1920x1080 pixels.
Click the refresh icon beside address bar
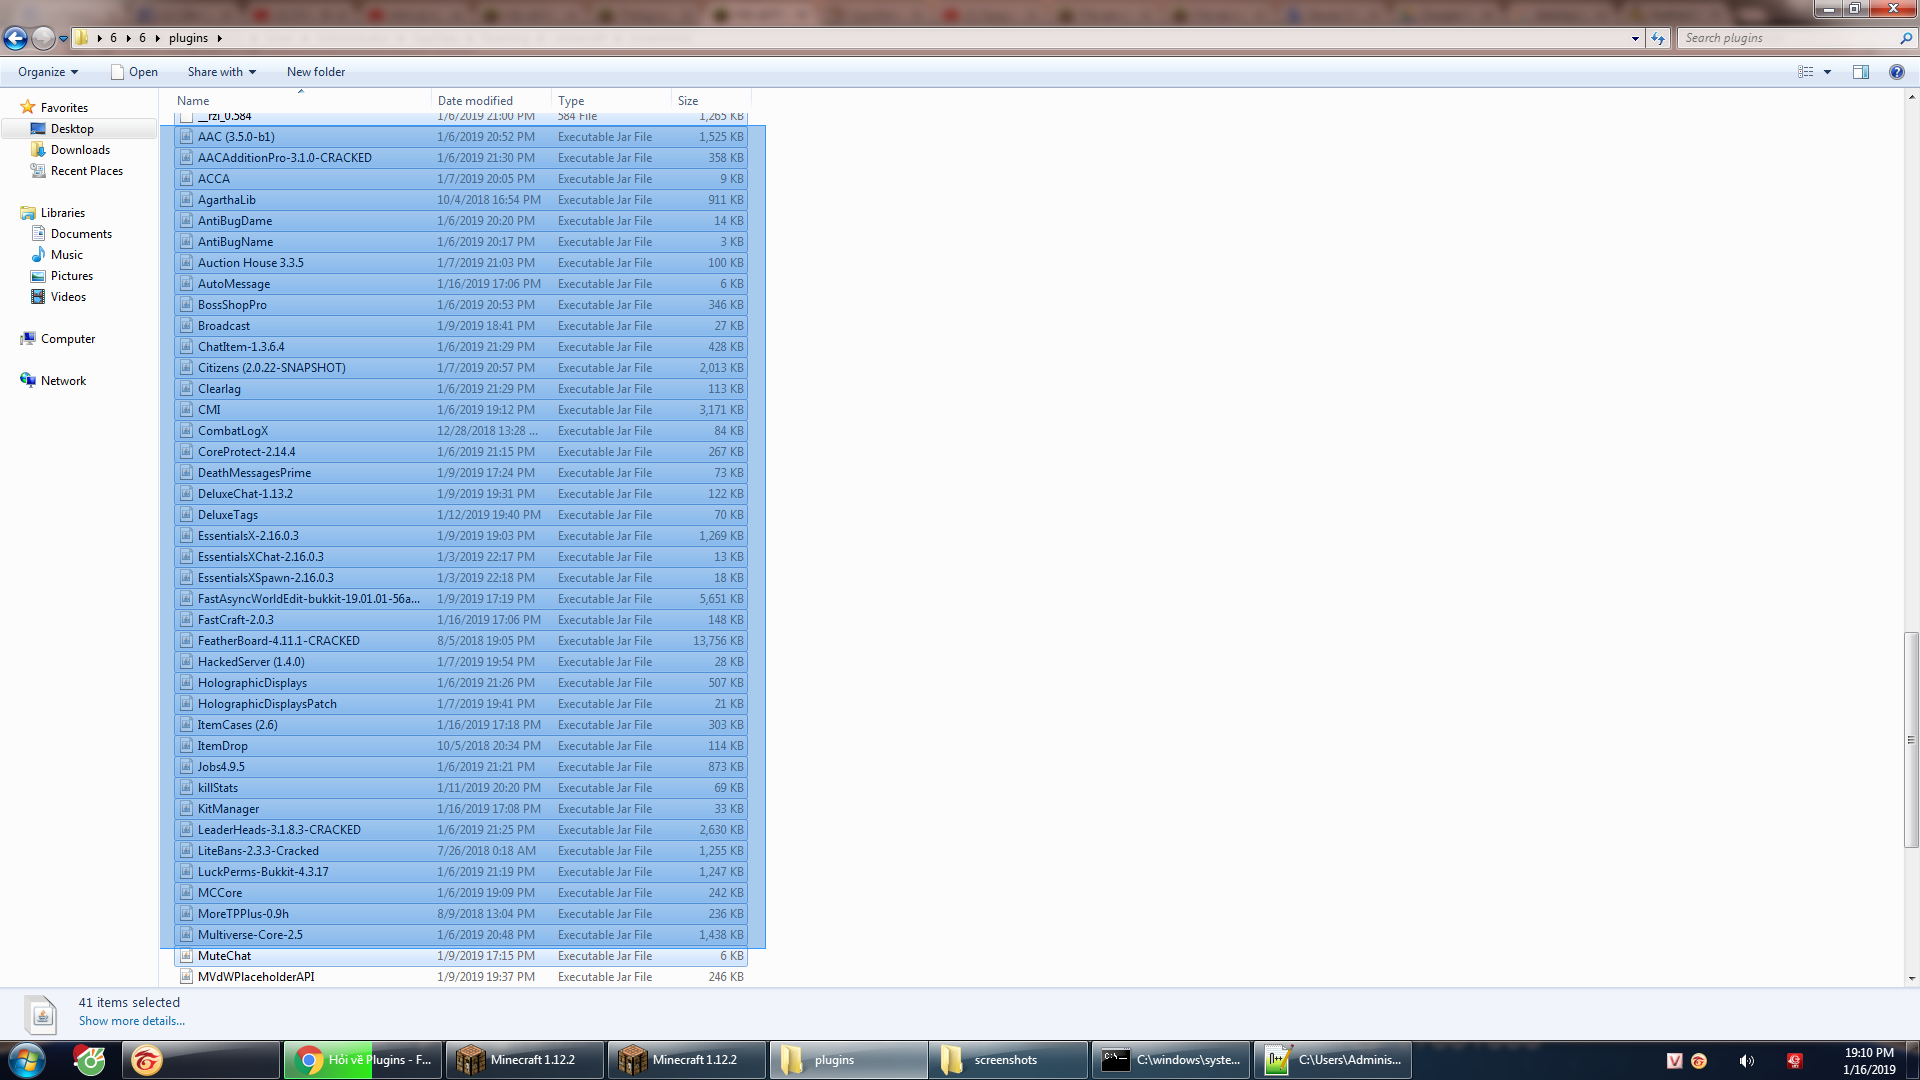(1658, 38)
